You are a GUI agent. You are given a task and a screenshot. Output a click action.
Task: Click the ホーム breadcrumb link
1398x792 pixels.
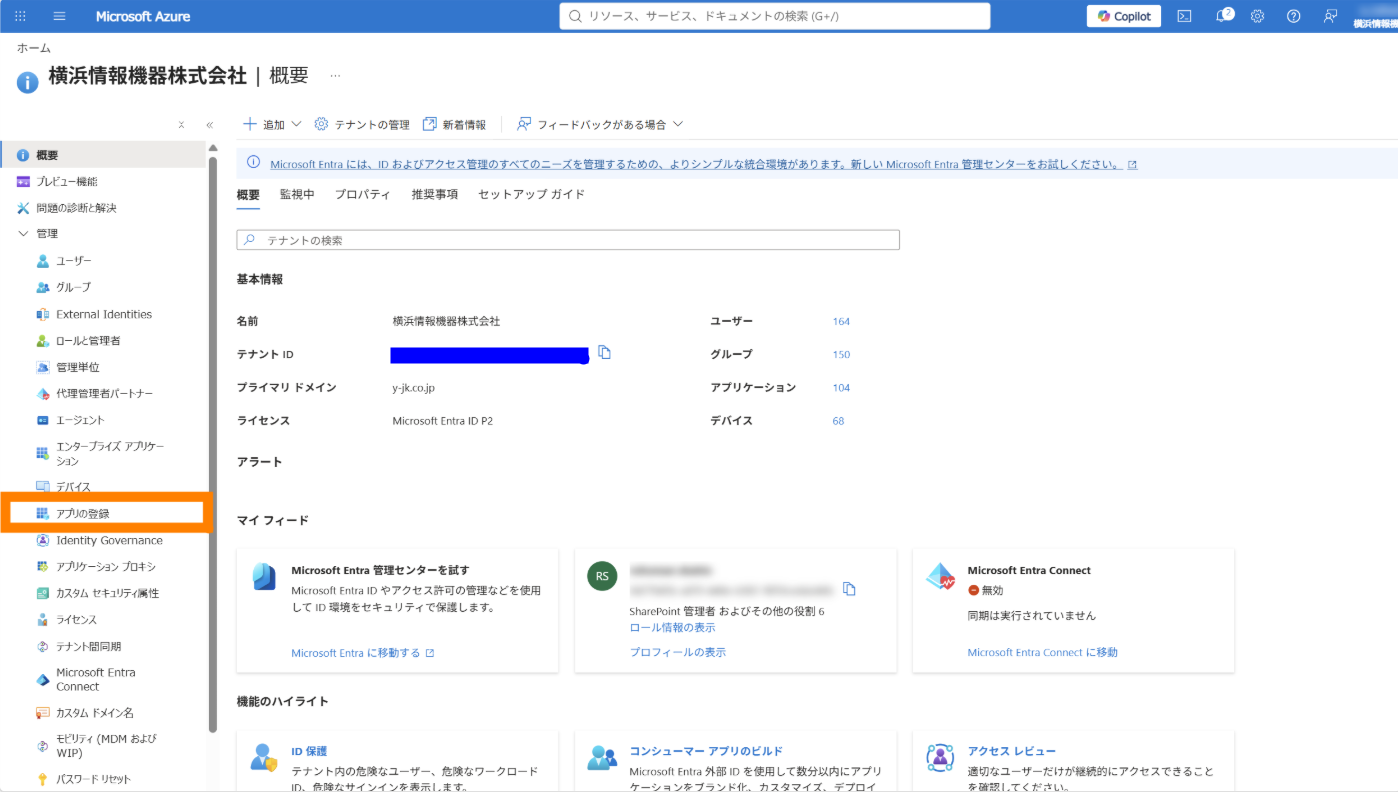click(34, 48)
